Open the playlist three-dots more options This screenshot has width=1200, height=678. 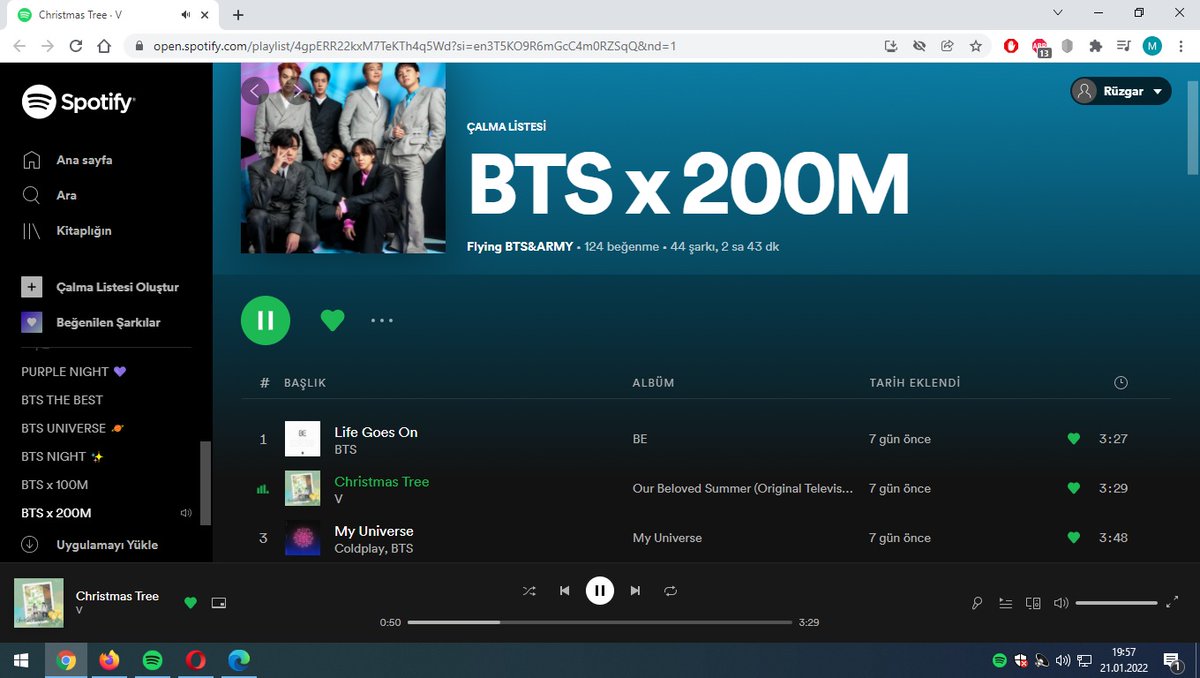[382, 320]
